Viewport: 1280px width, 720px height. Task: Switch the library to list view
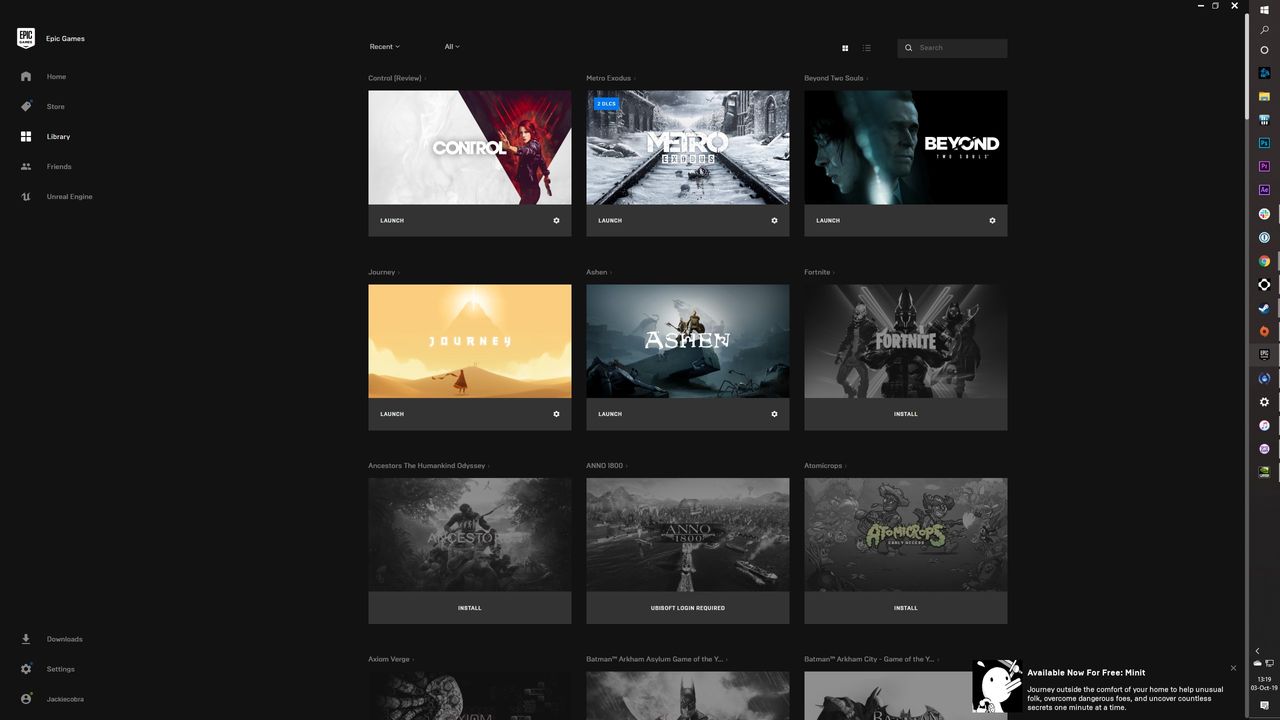(x=867, y=48)
